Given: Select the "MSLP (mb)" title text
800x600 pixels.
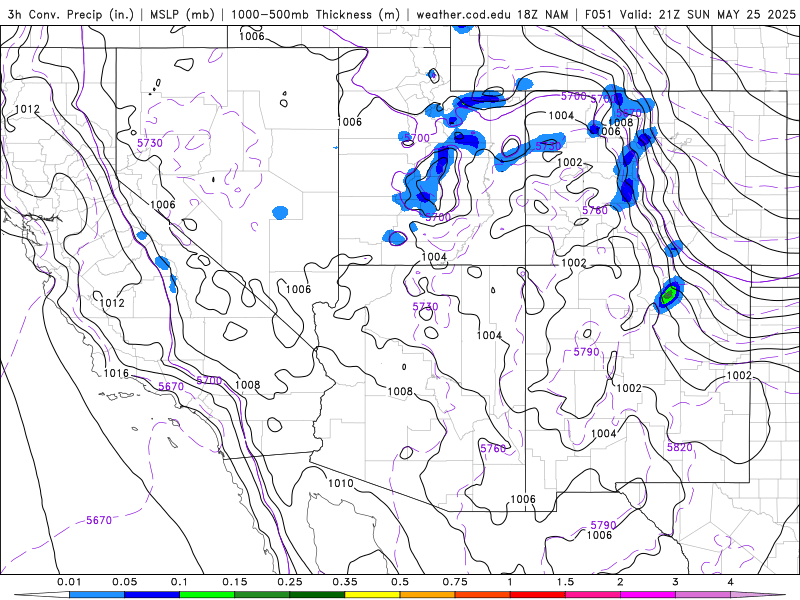Looking at the screenshot, I should (x=182, y=14).
